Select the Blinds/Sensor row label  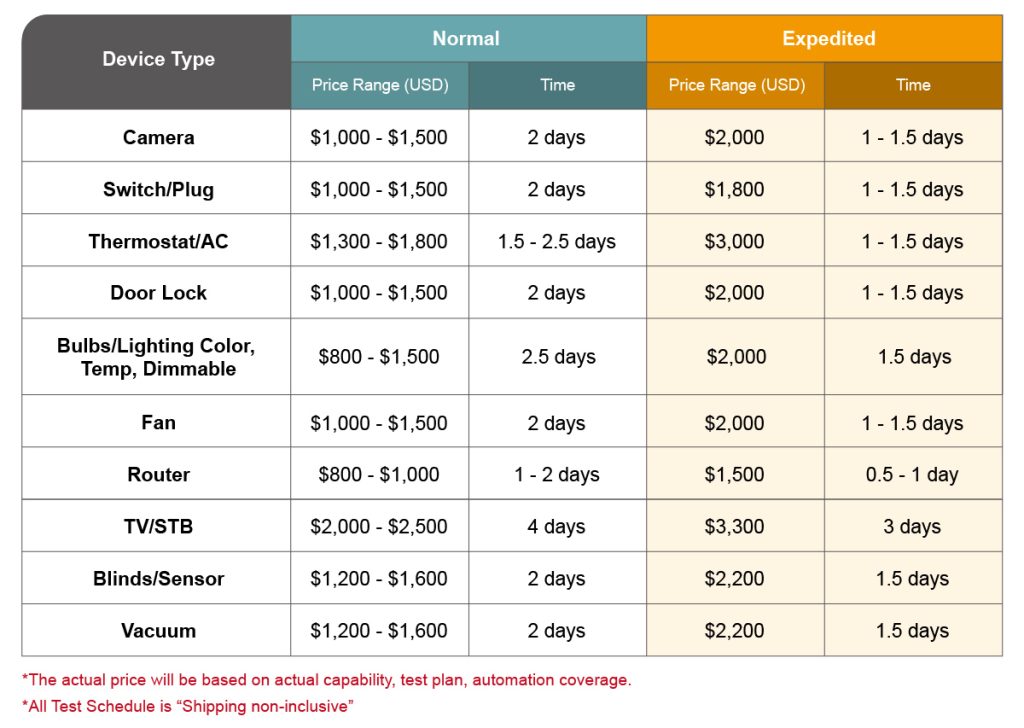tap(157, 578)
